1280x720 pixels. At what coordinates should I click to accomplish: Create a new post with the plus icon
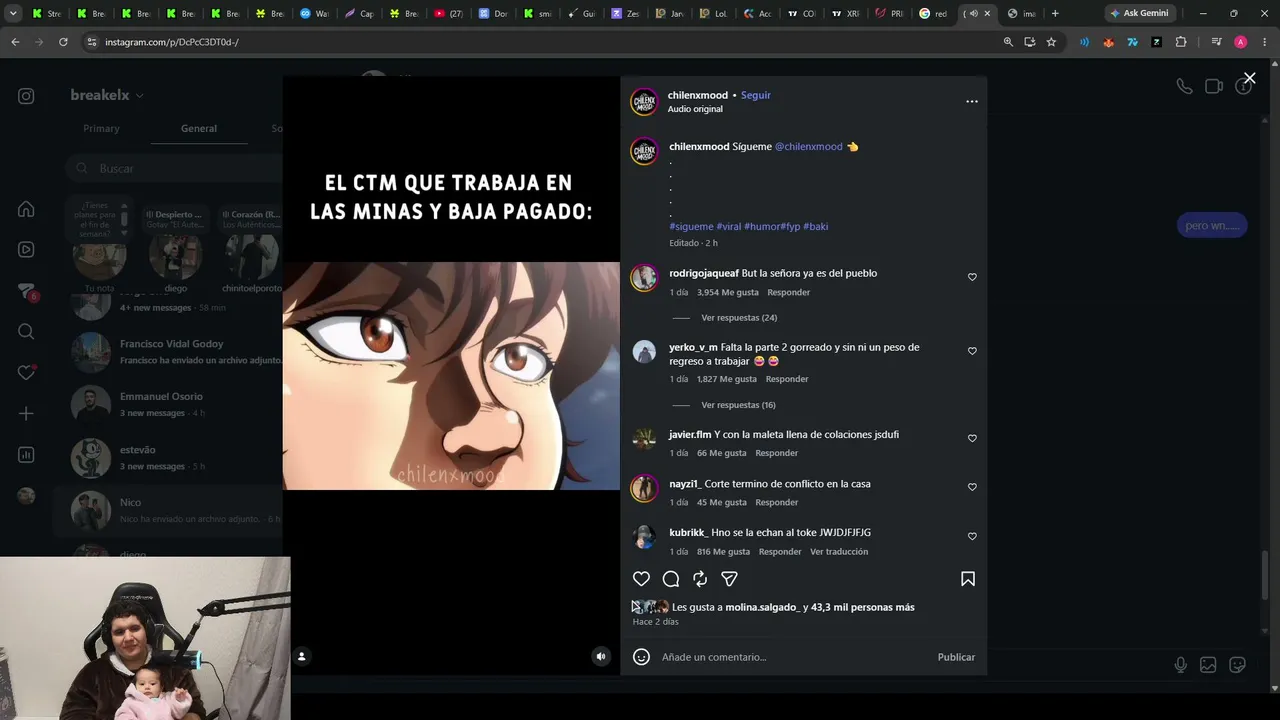(26, 414)
